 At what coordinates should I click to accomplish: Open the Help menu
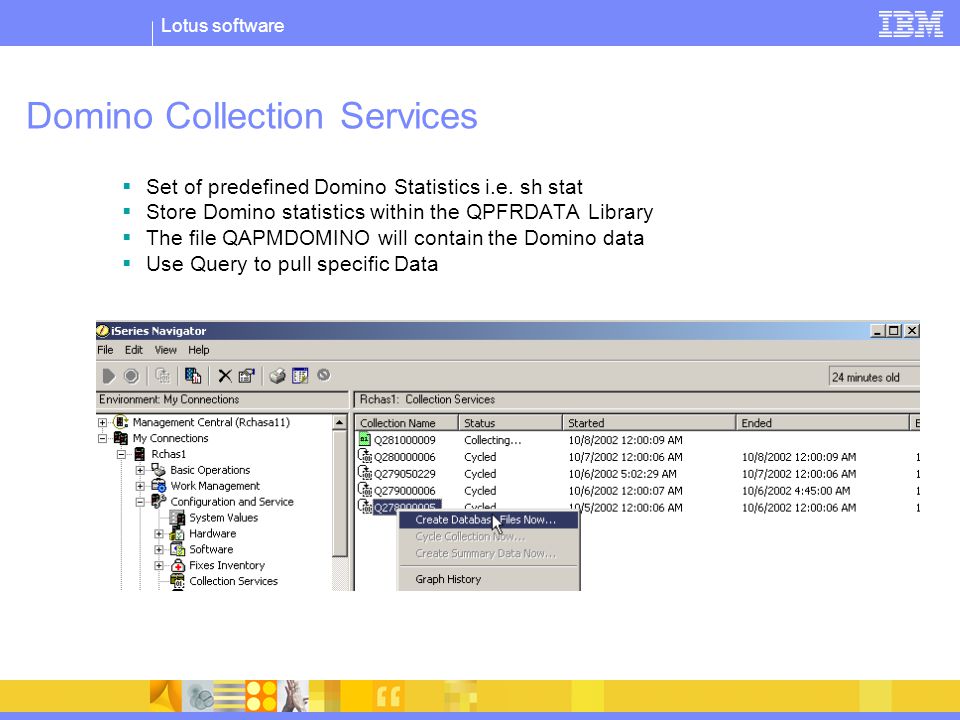pyautogui.click(x=198, y=350)
